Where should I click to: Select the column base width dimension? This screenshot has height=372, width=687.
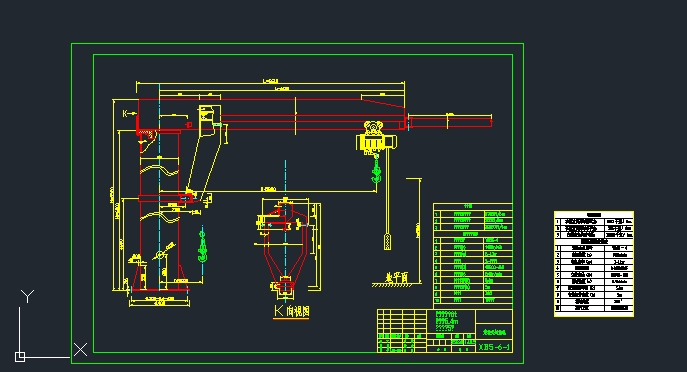[159, 302]
